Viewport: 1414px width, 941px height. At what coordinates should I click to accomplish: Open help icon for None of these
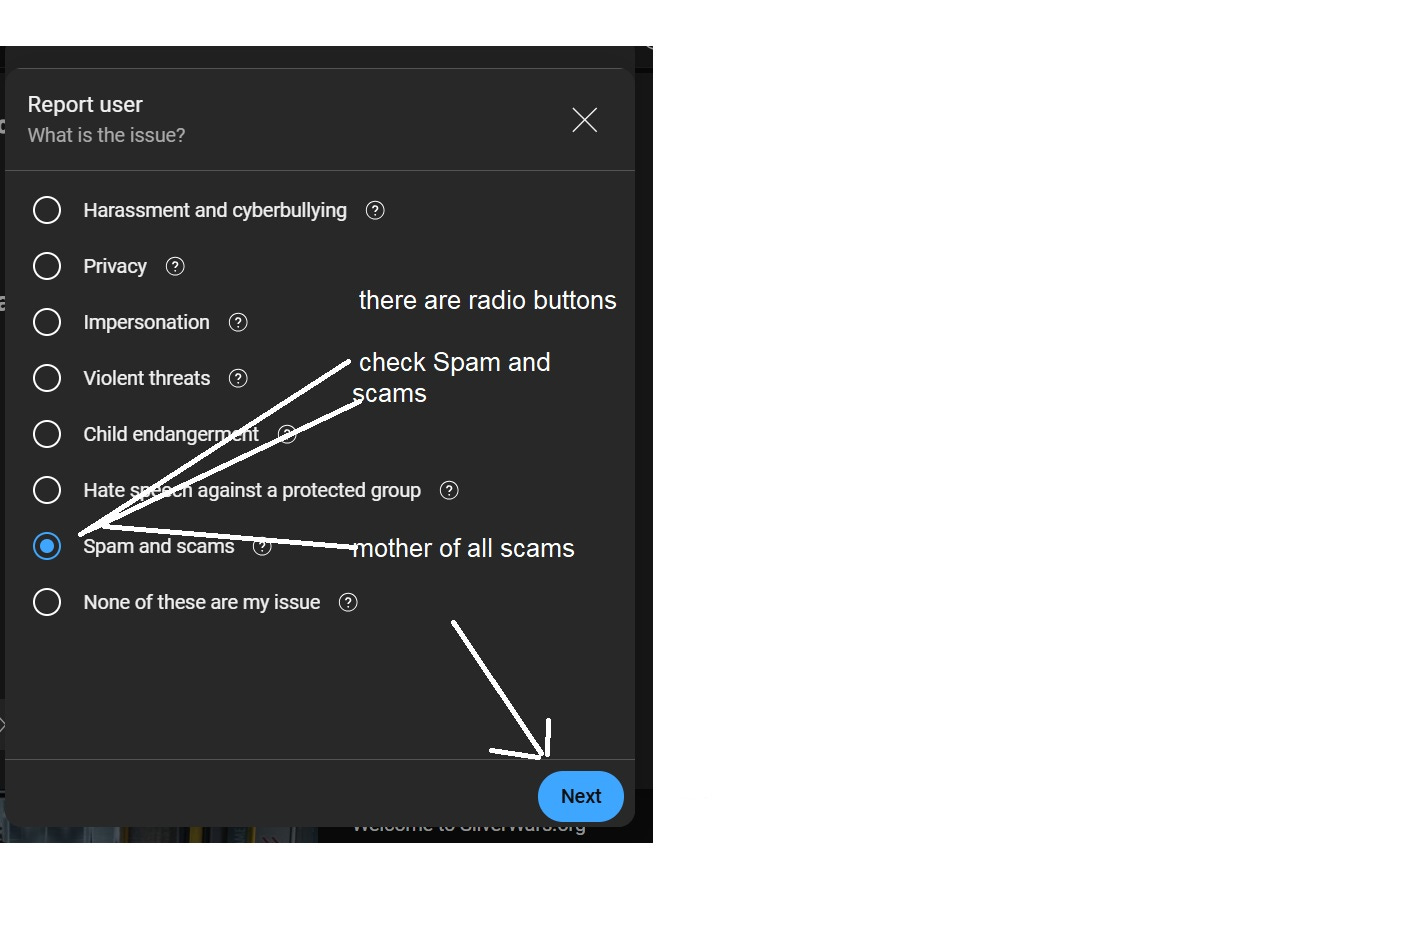tap(348, 602)
